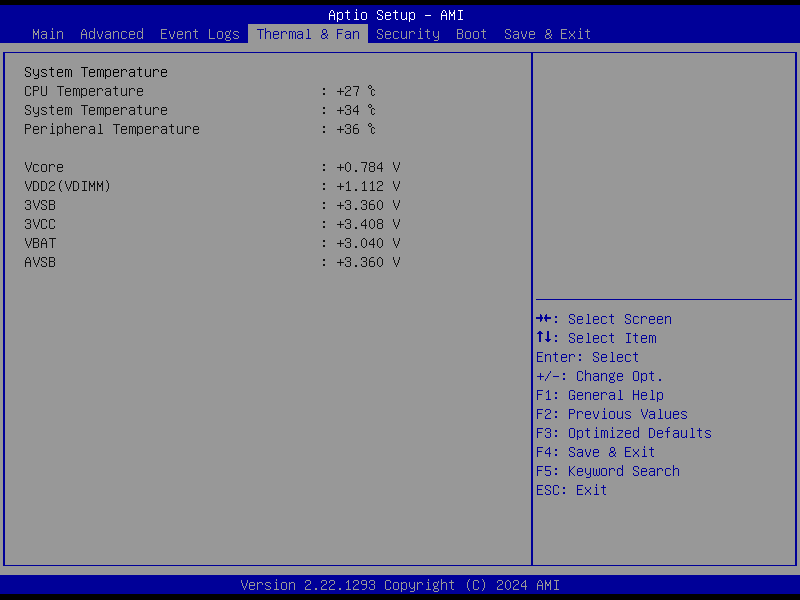Select the Thermal & Fan tab

point(308,34)
